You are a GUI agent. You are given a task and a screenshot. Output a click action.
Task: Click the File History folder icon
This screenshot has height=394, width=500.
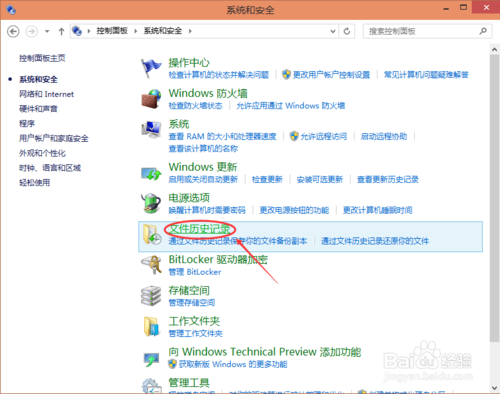point(152,234)
